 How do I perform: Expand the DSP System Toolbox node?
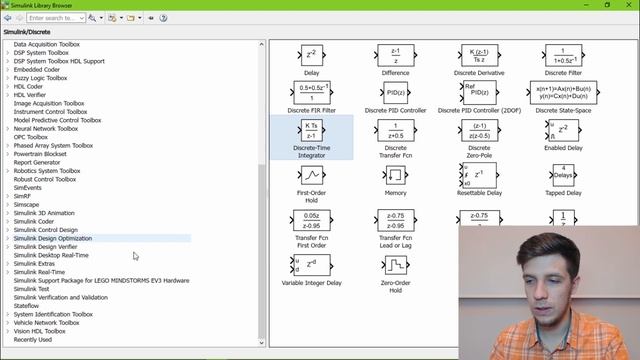click(x=7, y=53)
